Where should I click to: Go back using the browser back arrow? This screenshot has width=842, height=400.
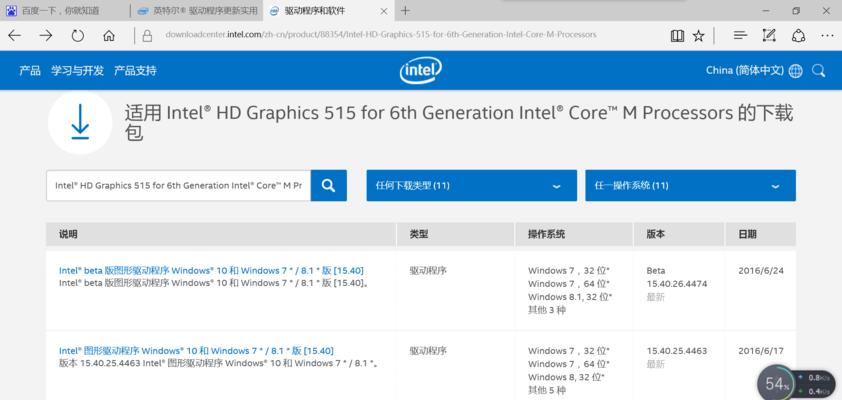click(14, 35)
